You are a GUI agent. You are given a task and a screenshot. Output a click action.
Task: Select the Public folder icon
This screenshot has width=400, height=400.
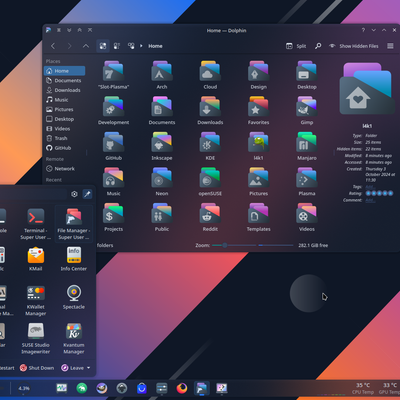point(162,213)
